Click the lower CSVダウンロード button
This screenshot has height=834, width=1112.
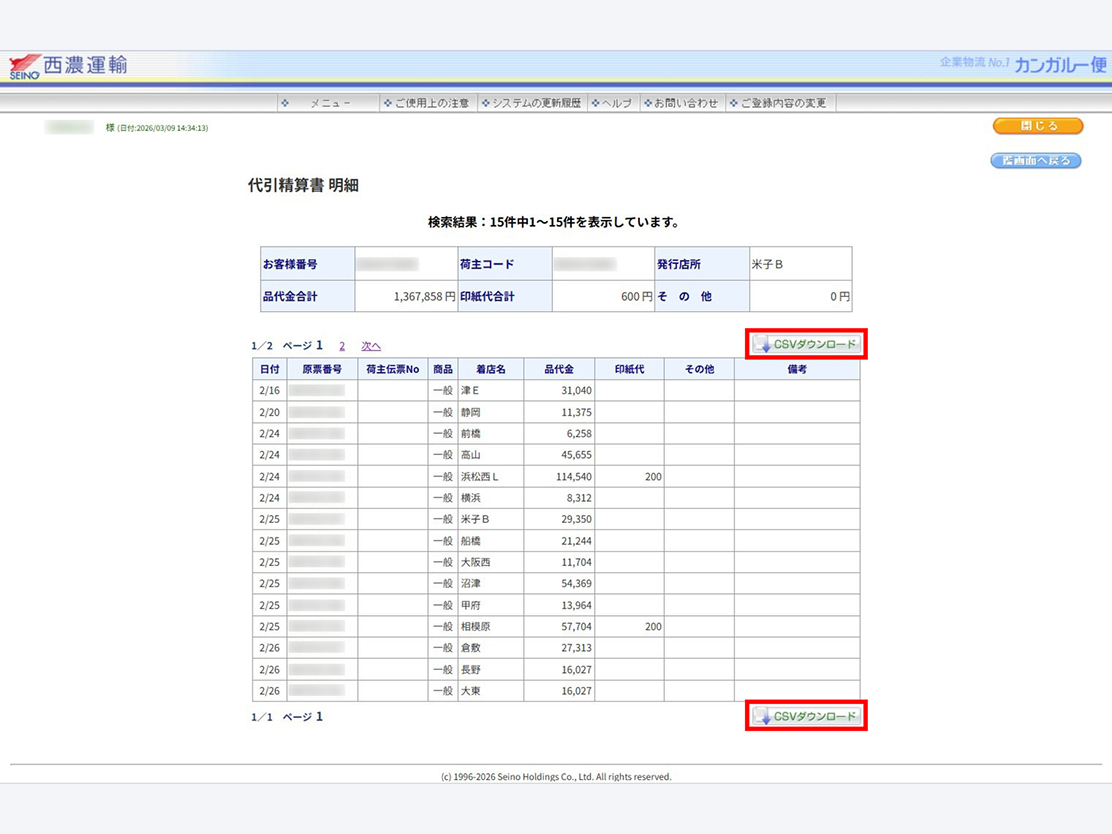(x=806, y=716)
